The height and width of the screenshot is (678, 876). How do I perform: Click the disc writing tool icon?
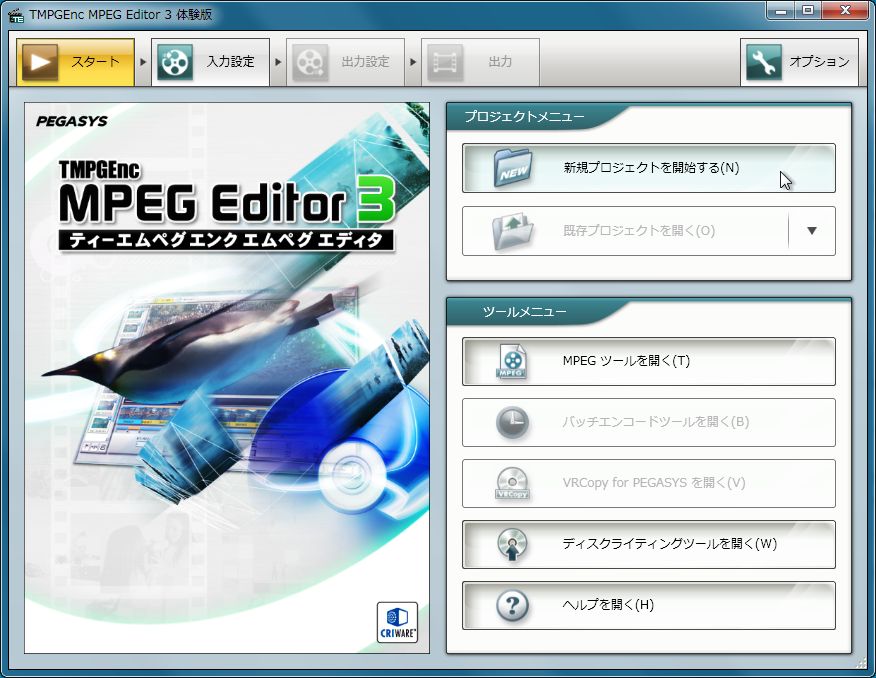[512, 545]
